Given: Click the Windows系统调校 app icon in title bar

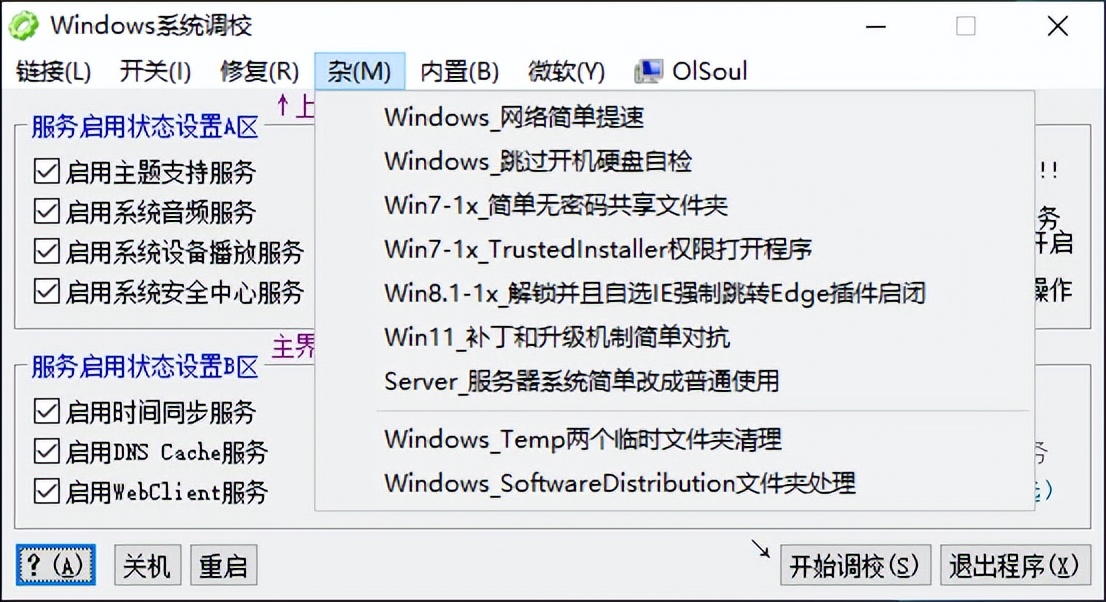Looking at the screenshot, I should (x=24, y=24).
